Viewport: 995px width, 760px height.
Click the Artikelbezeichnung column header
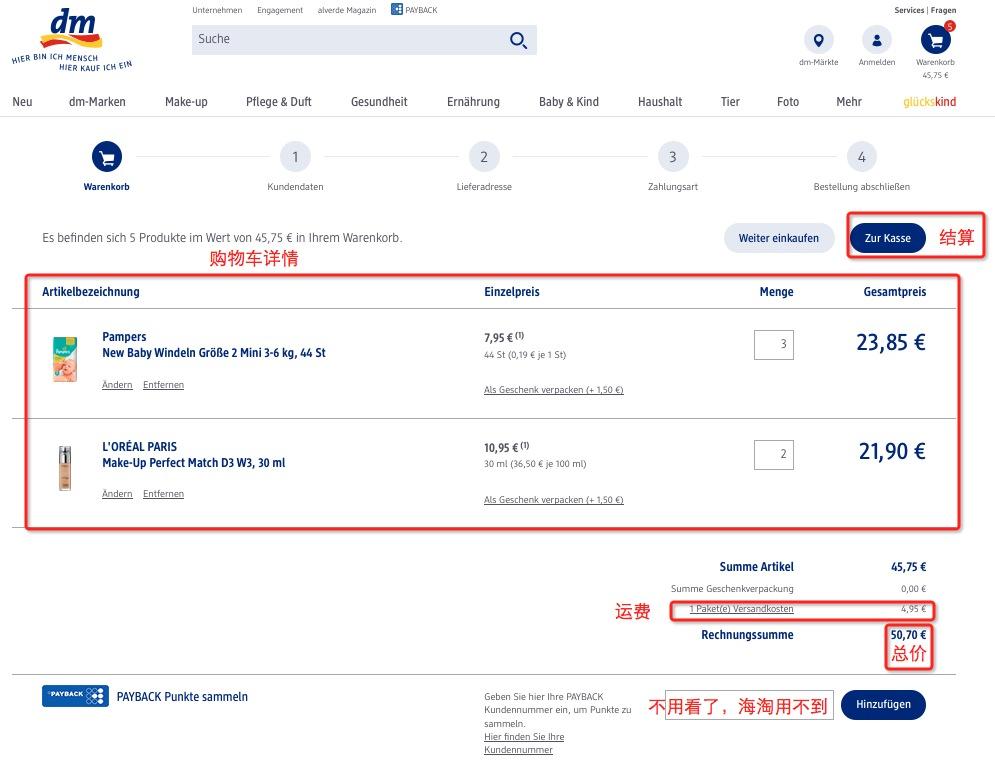(91, 292)
